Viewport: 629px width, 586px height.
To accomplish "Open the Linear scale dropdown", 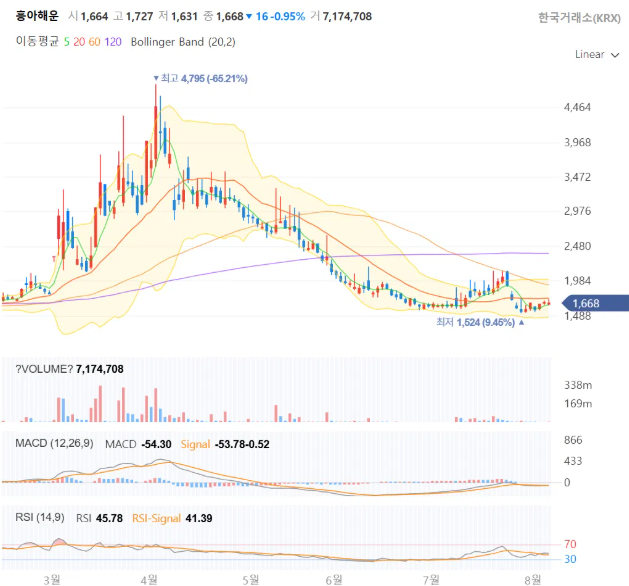I will [x=597, y=55].
